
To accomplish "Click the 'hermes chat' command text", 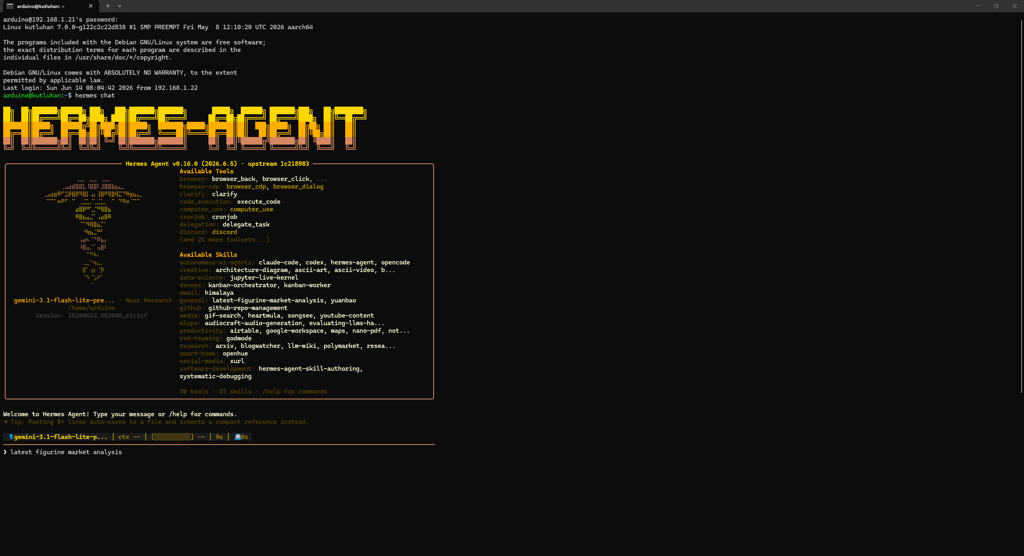I will click(95, 95).
